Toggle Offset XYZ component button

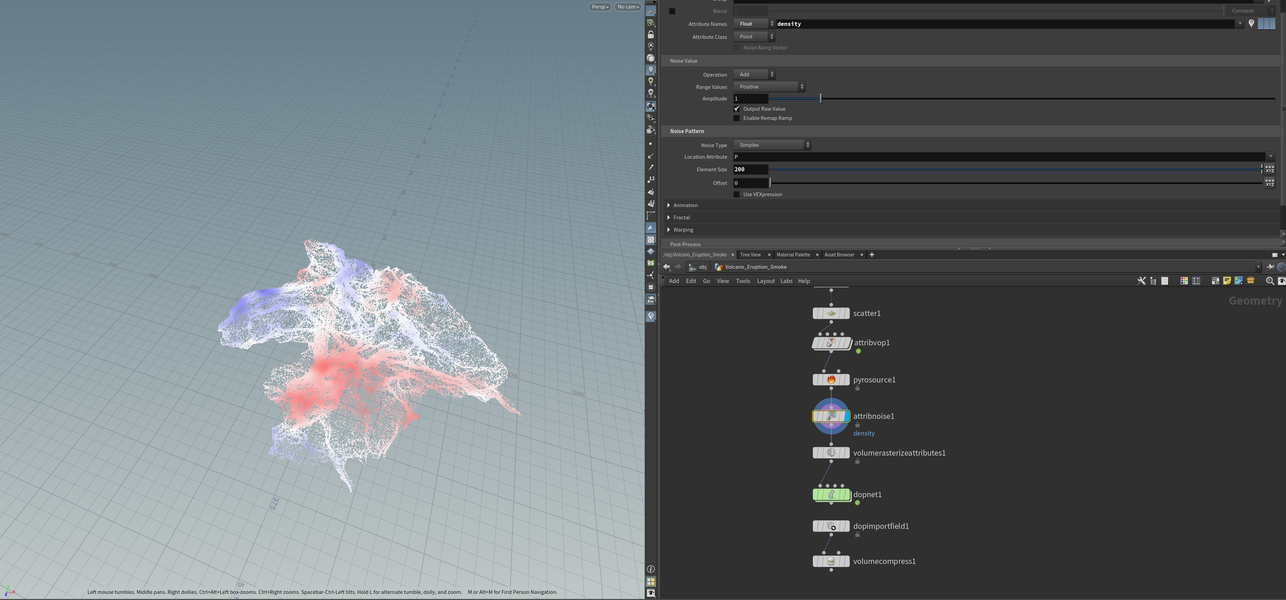1269,183
